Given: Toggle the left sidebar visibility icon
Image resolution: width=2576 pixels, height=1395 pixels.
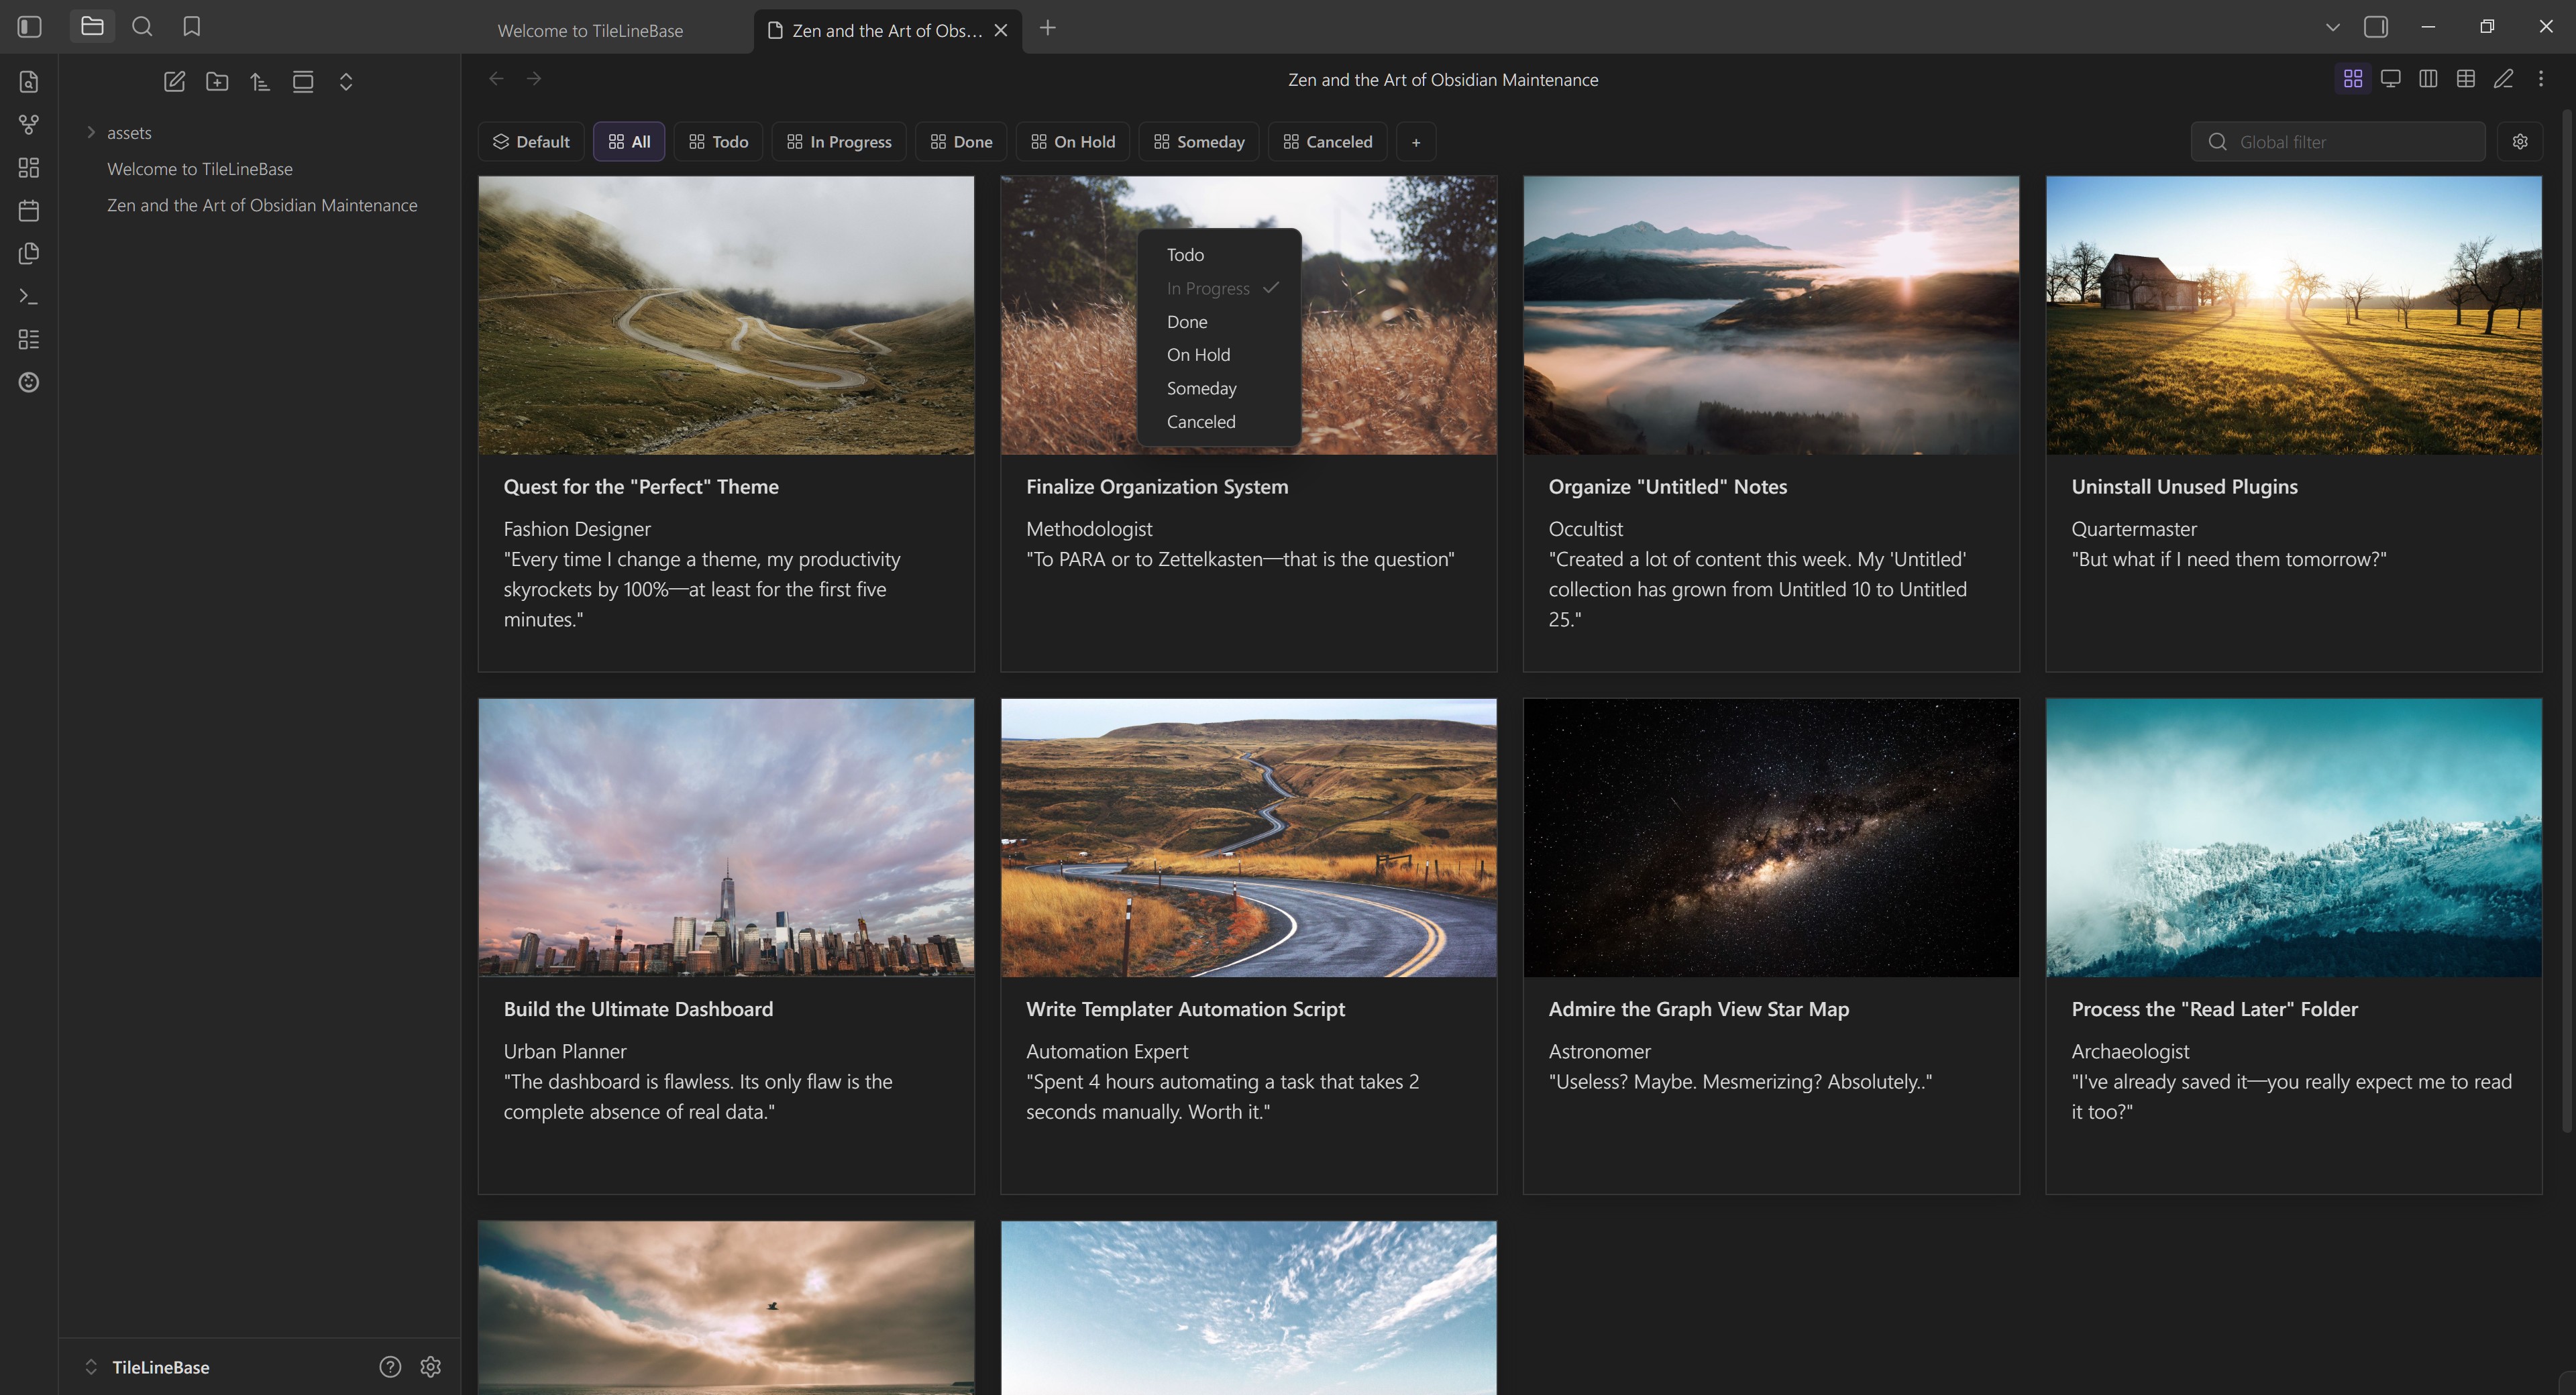Looking at the screenshot, I should (x=29, y=27).
